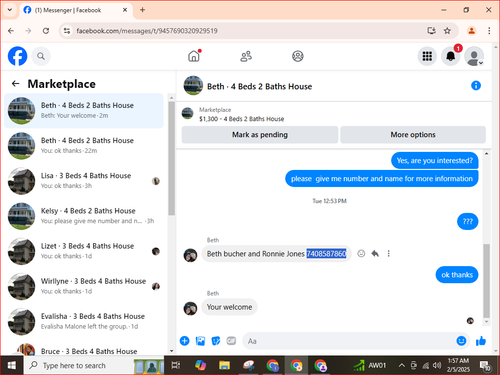This screenshot has width=500, height=375.
Task: Open the Facebook logo home link
Action: pyautogui.click(x=17, y=56)
